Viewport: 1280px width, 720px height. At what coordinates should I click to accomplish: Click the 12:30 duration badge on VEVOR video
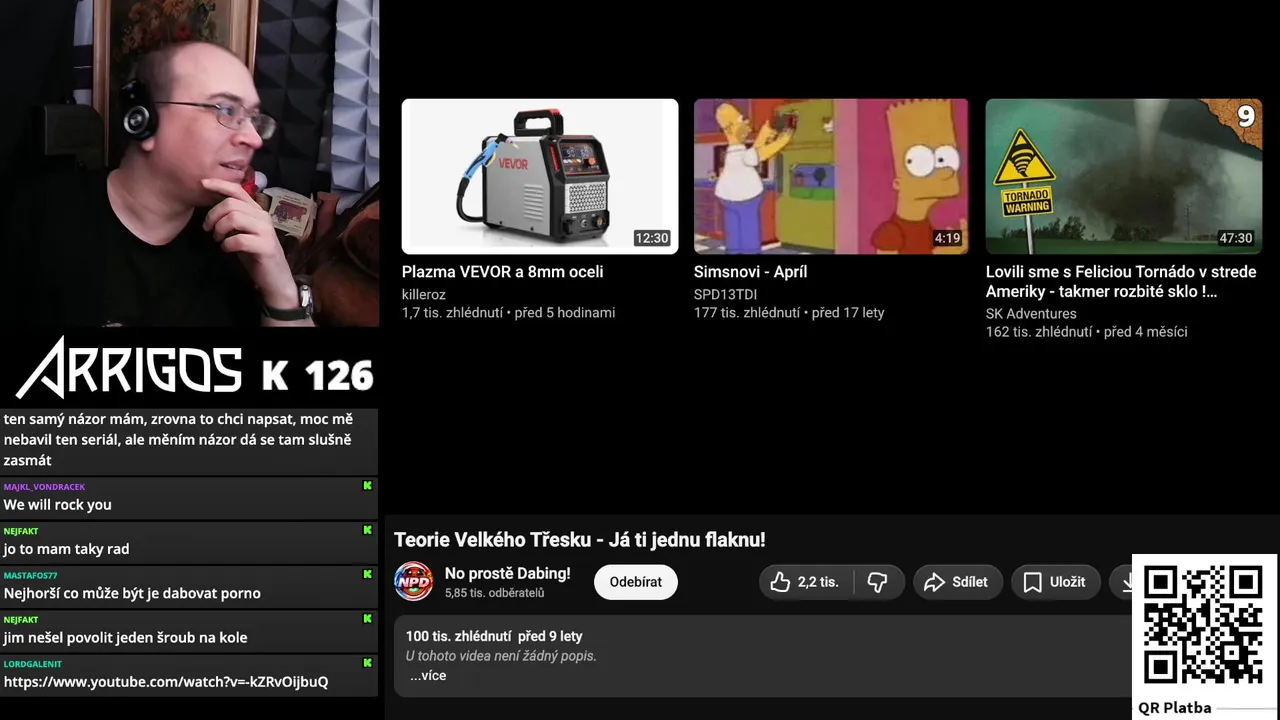coord(652,238)
